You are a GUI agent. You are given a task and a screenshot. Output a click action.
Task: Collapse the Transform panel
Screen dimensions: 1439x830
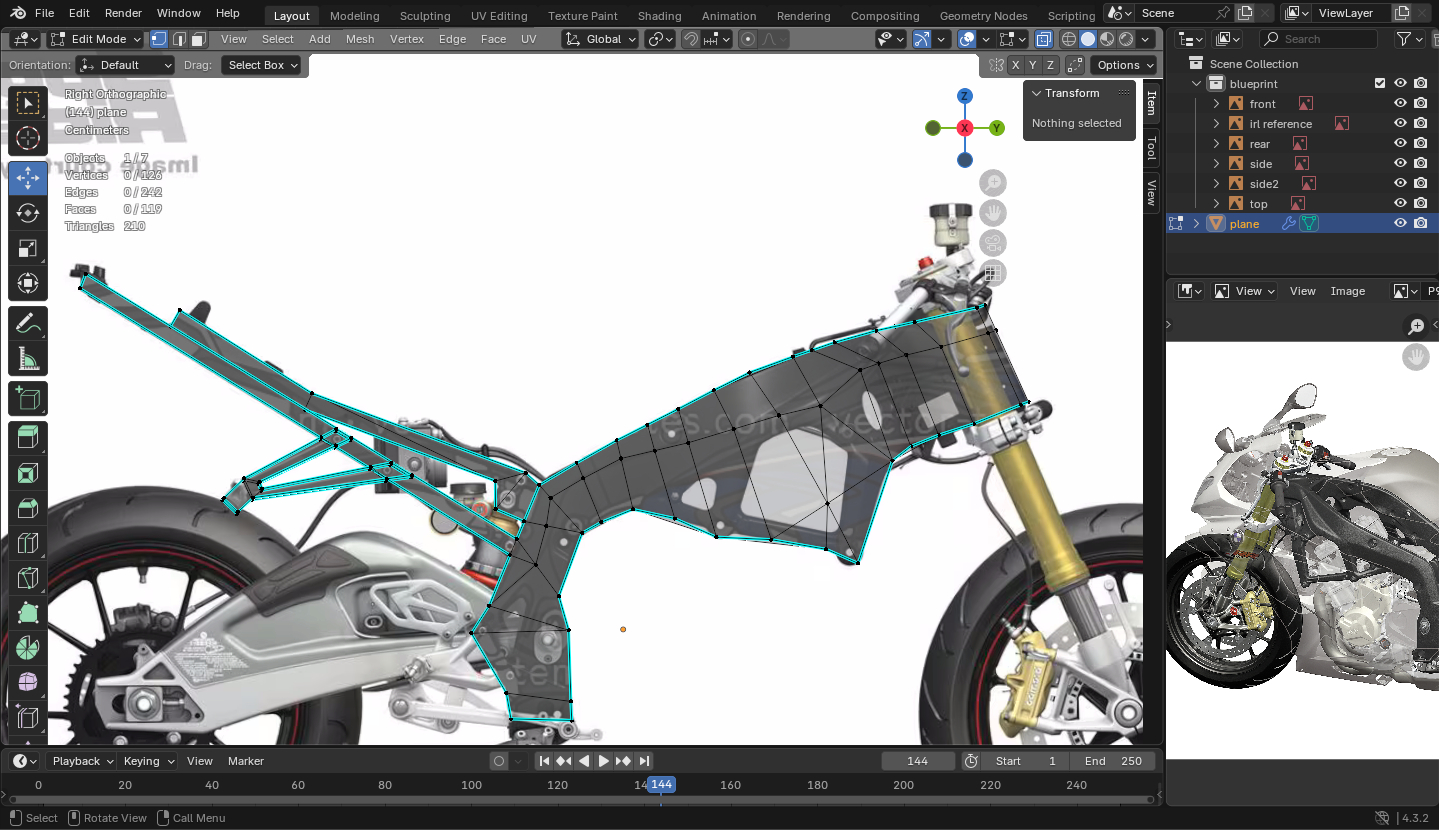coord(1037,93)
